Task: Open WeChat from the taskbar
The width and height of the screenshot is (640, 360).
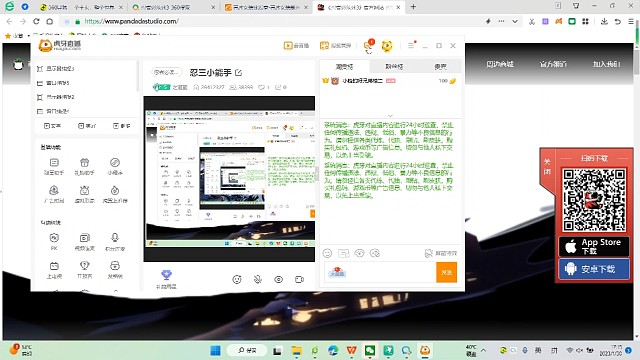Action: pos(370,350)
